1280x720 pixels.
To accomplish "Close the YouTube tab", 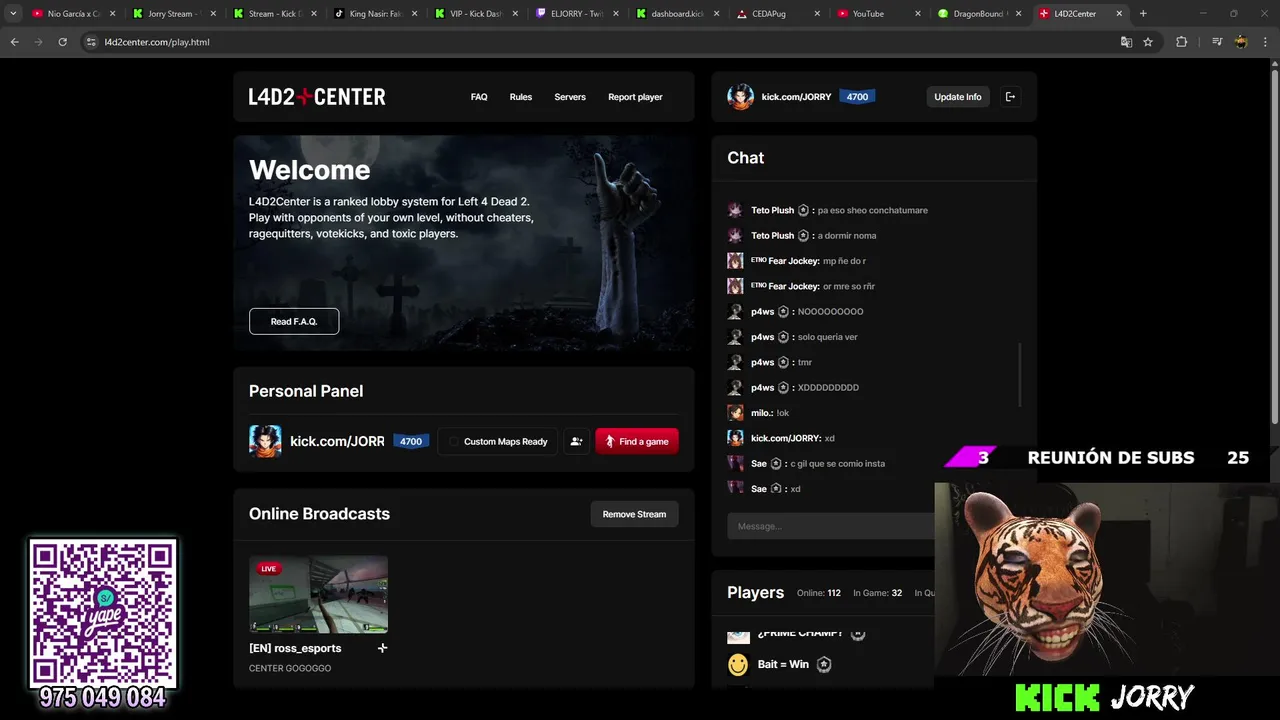I will tap(917, 14).
